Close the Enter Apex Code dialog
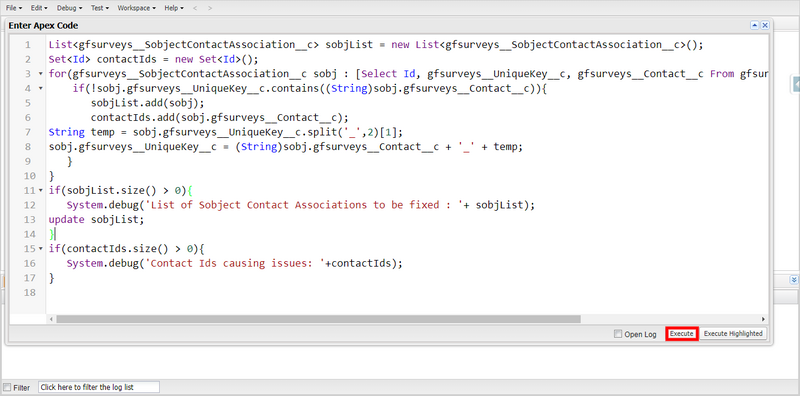The height and width of the screenshot is (396, 800). pyautogui.click(x=765, y=25)
